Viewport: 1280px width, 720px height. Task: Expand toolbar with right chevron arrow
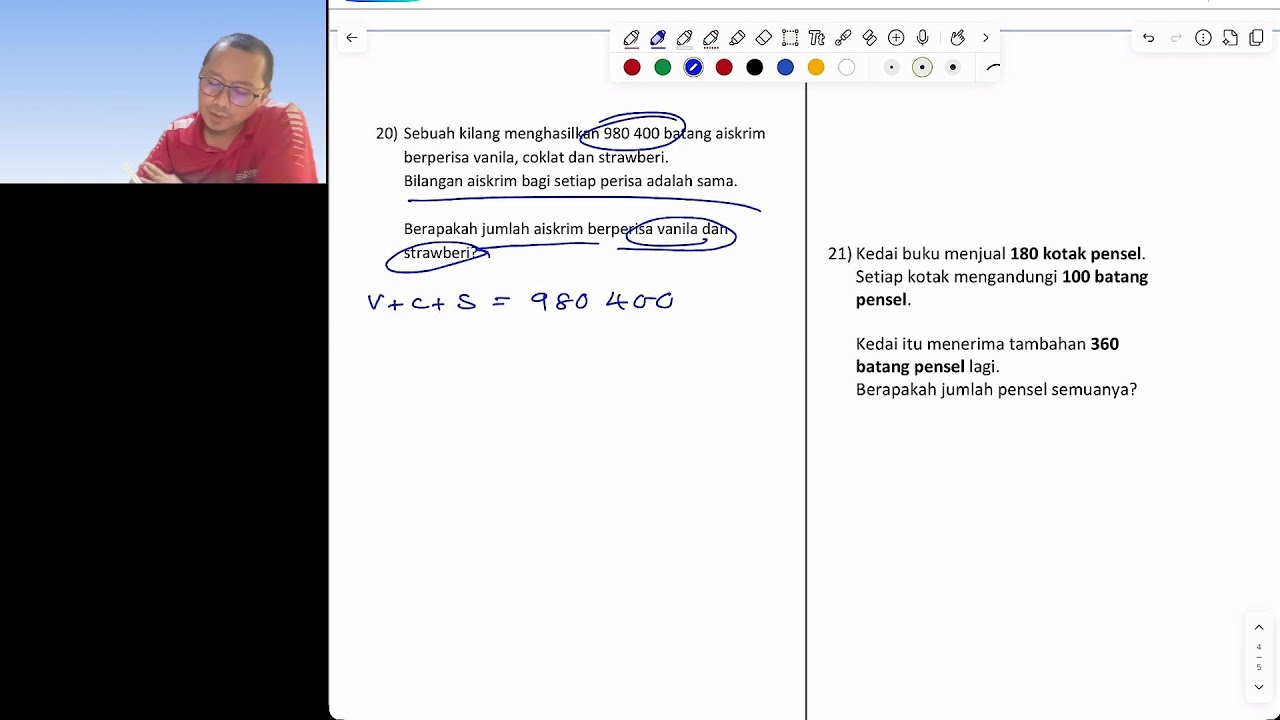985,38
